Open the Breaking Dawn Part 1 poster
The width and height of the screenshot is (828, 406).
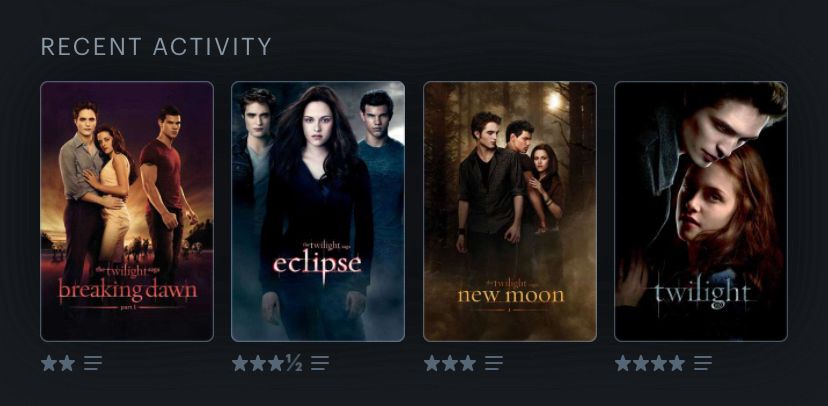[x=127, y=211]
